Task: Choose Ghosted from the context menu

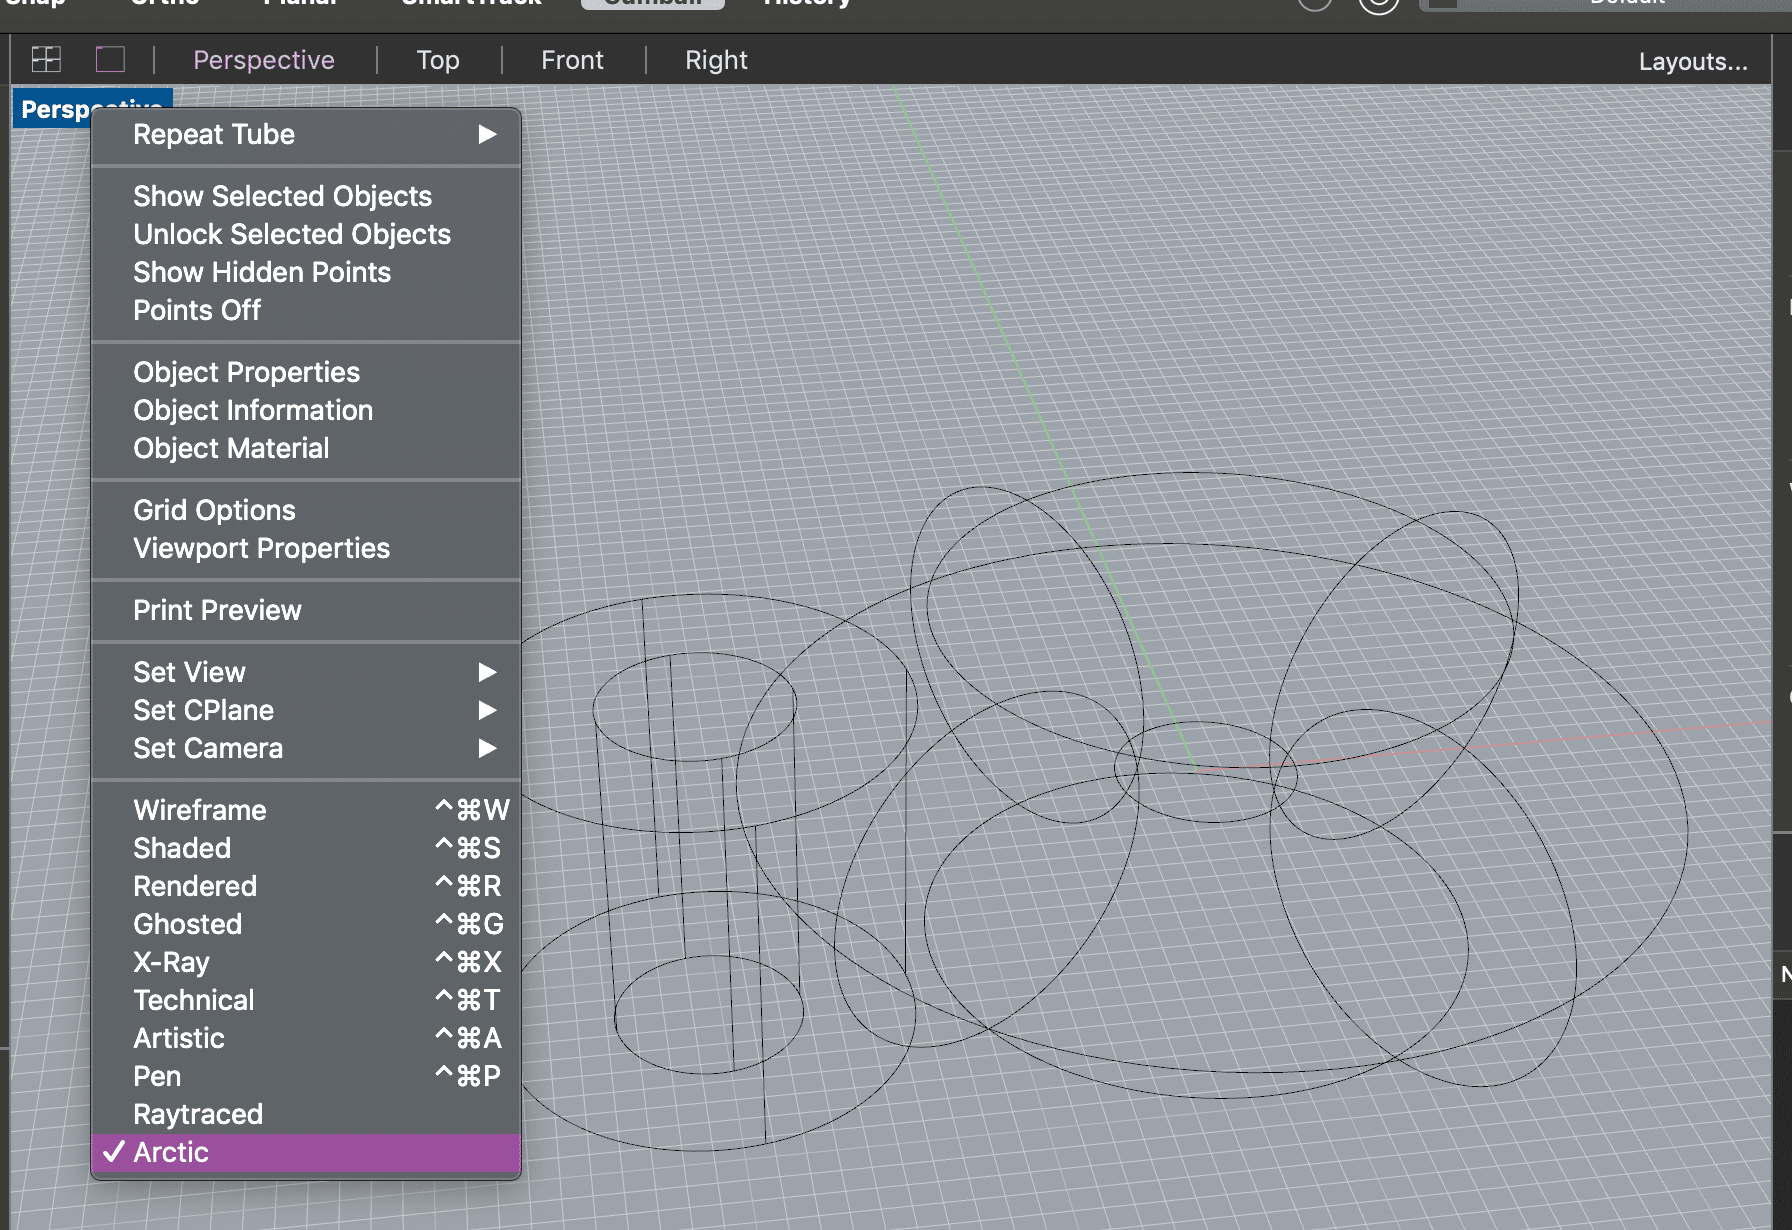Action: click(187, 924)
